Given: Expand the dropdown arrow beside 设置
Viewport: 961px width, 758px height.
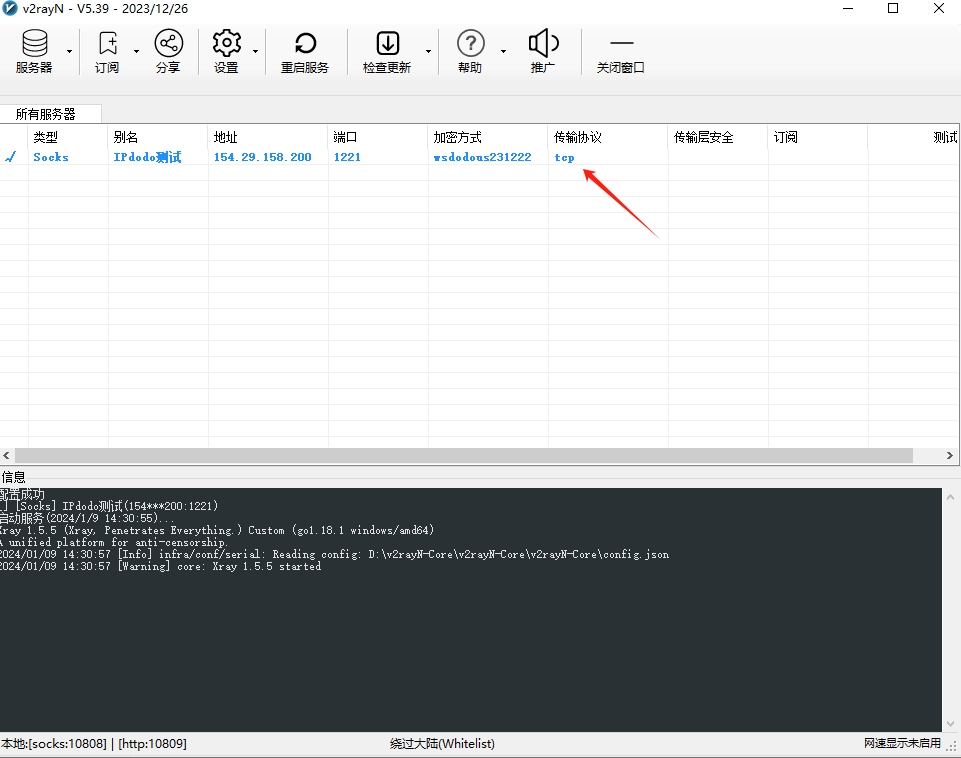Looking at the screenshot, I should (256, 51).
